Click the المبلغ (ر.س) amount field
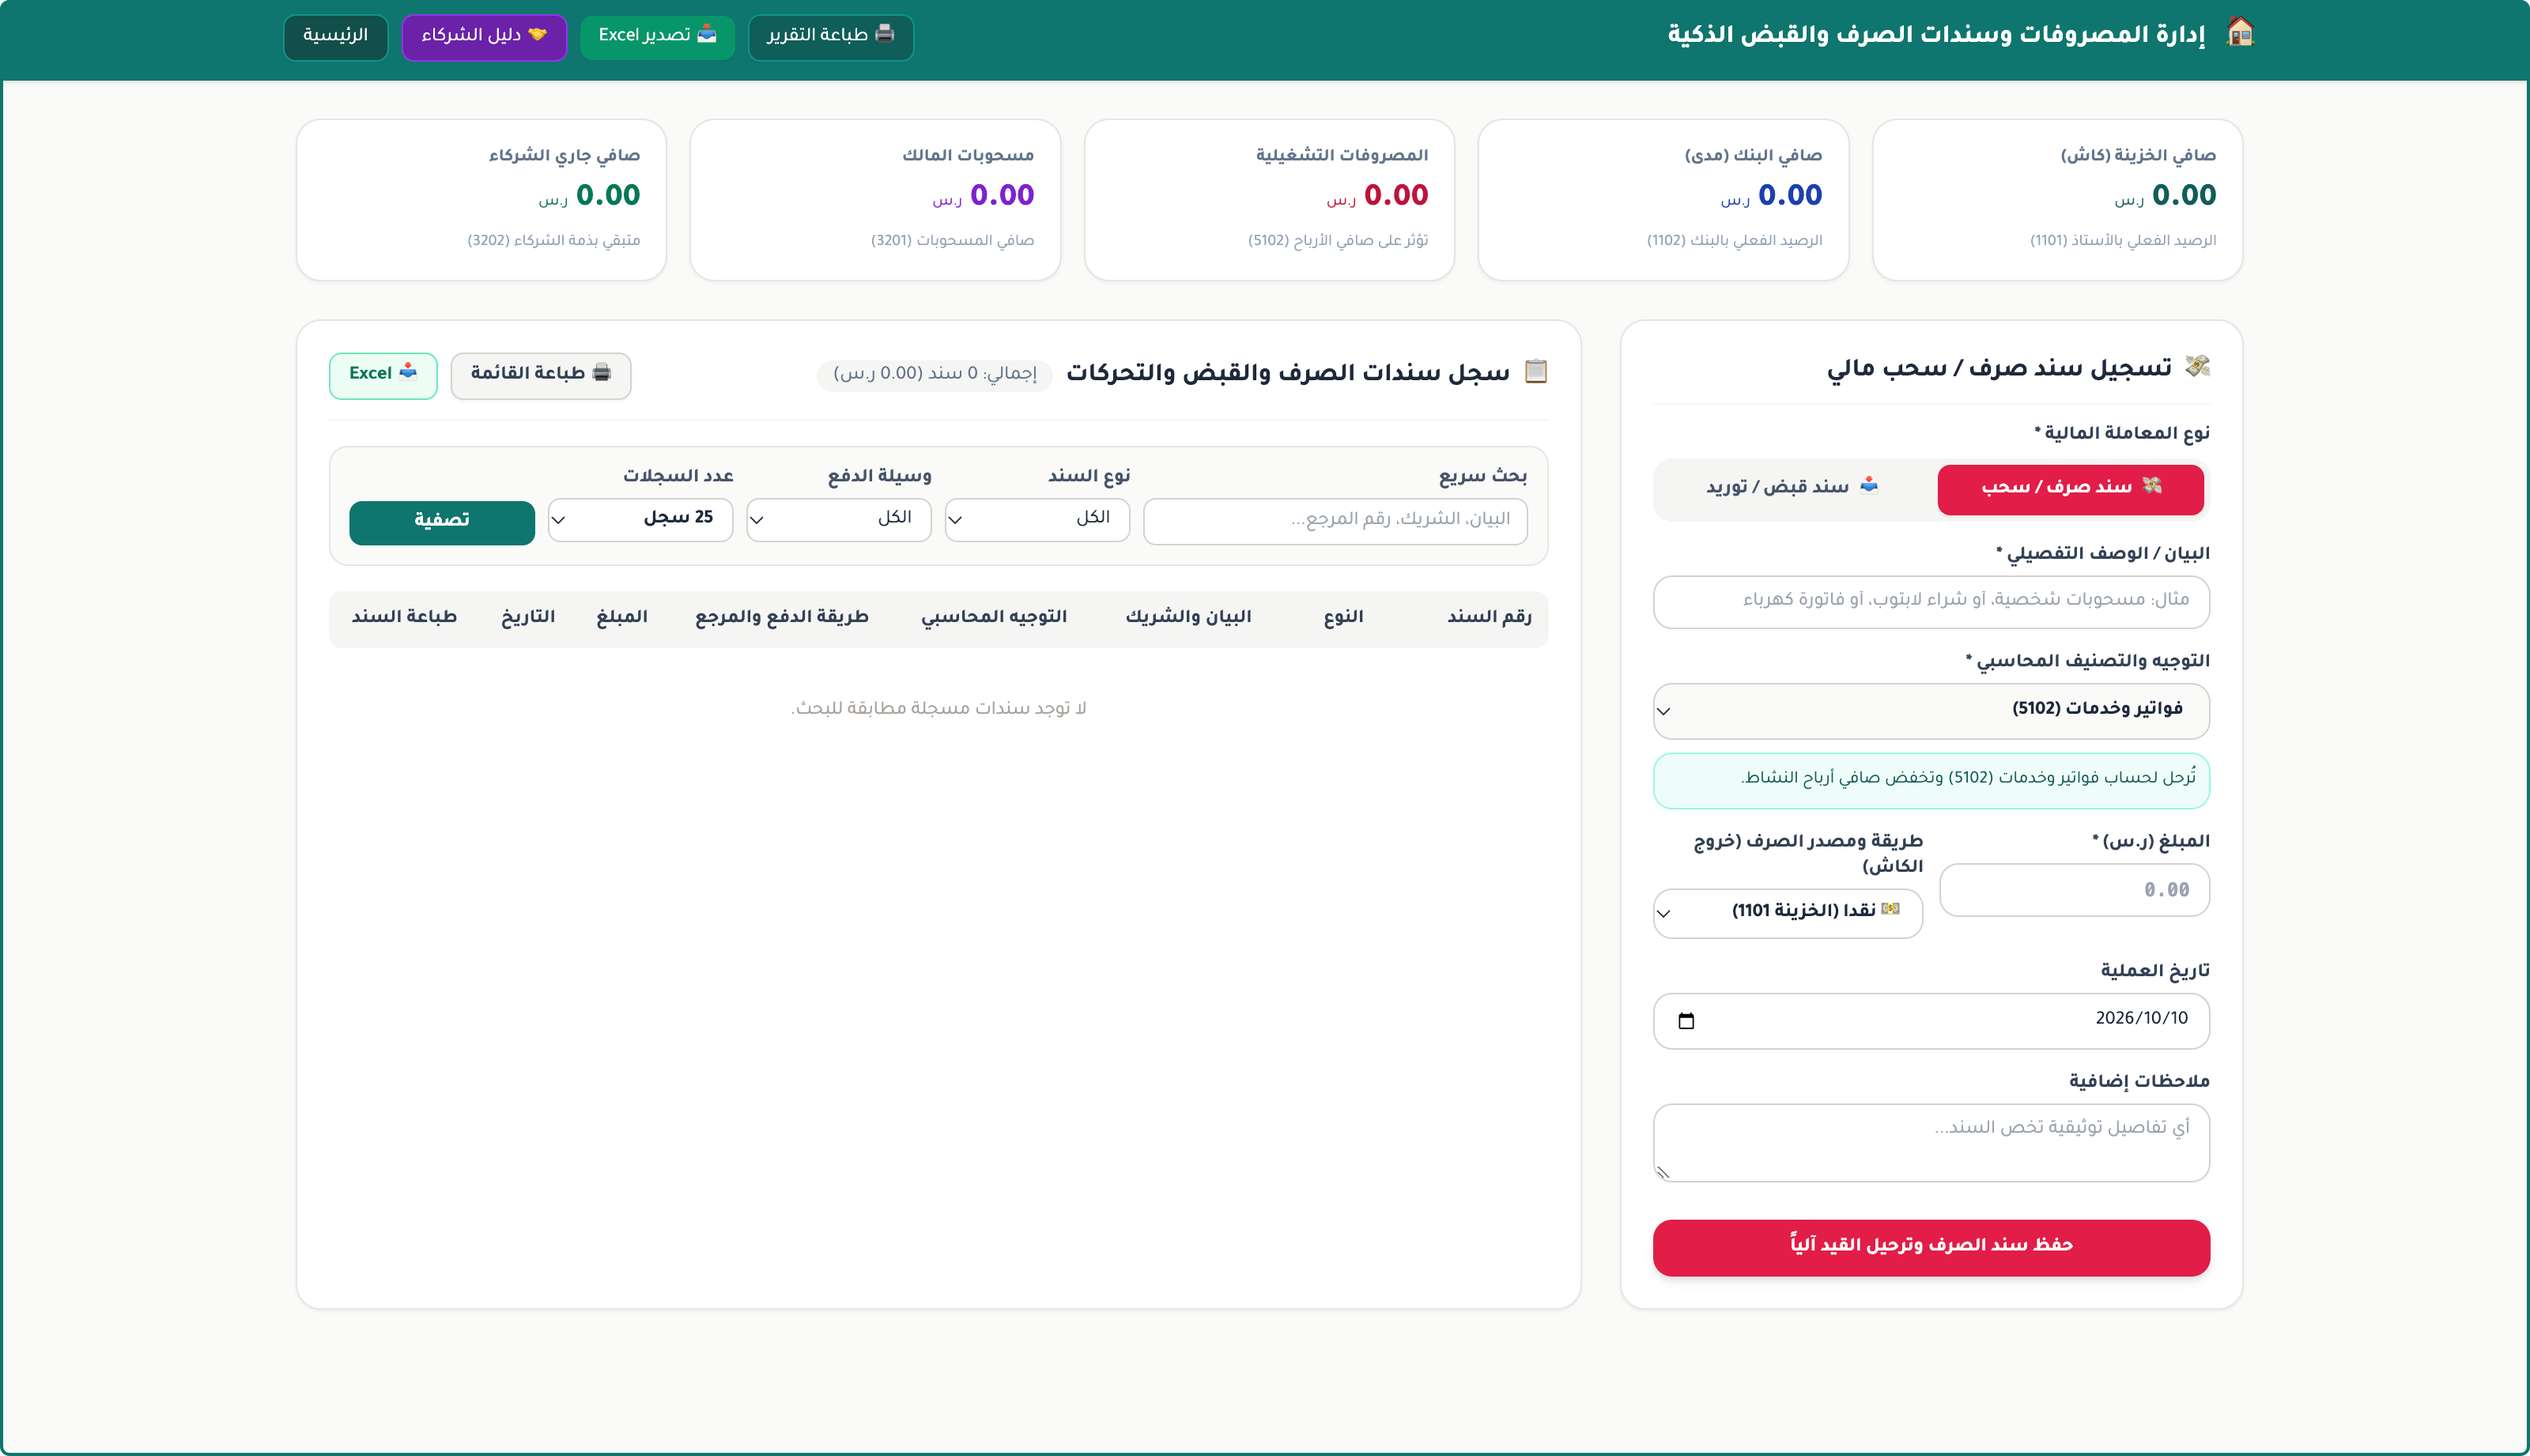Screen dimensions: 2530x1456 click(2075, 889)
